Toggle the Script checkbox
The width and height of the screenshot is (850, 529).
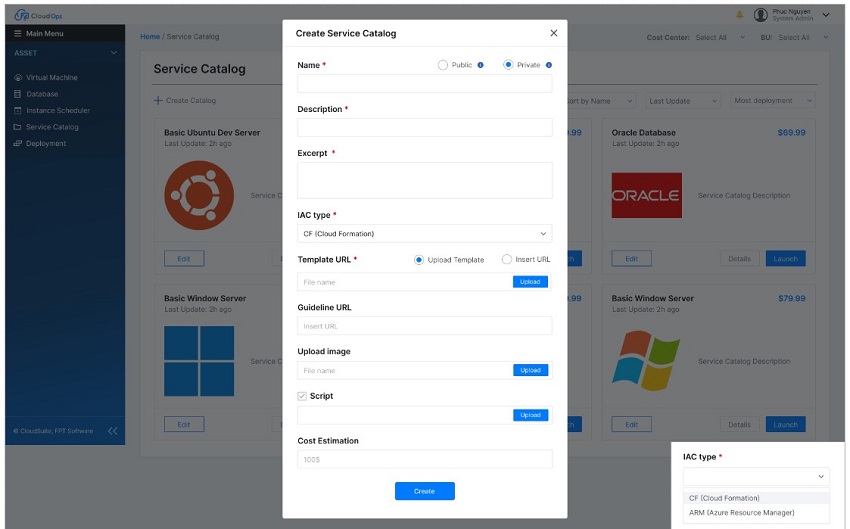point(302,396)
